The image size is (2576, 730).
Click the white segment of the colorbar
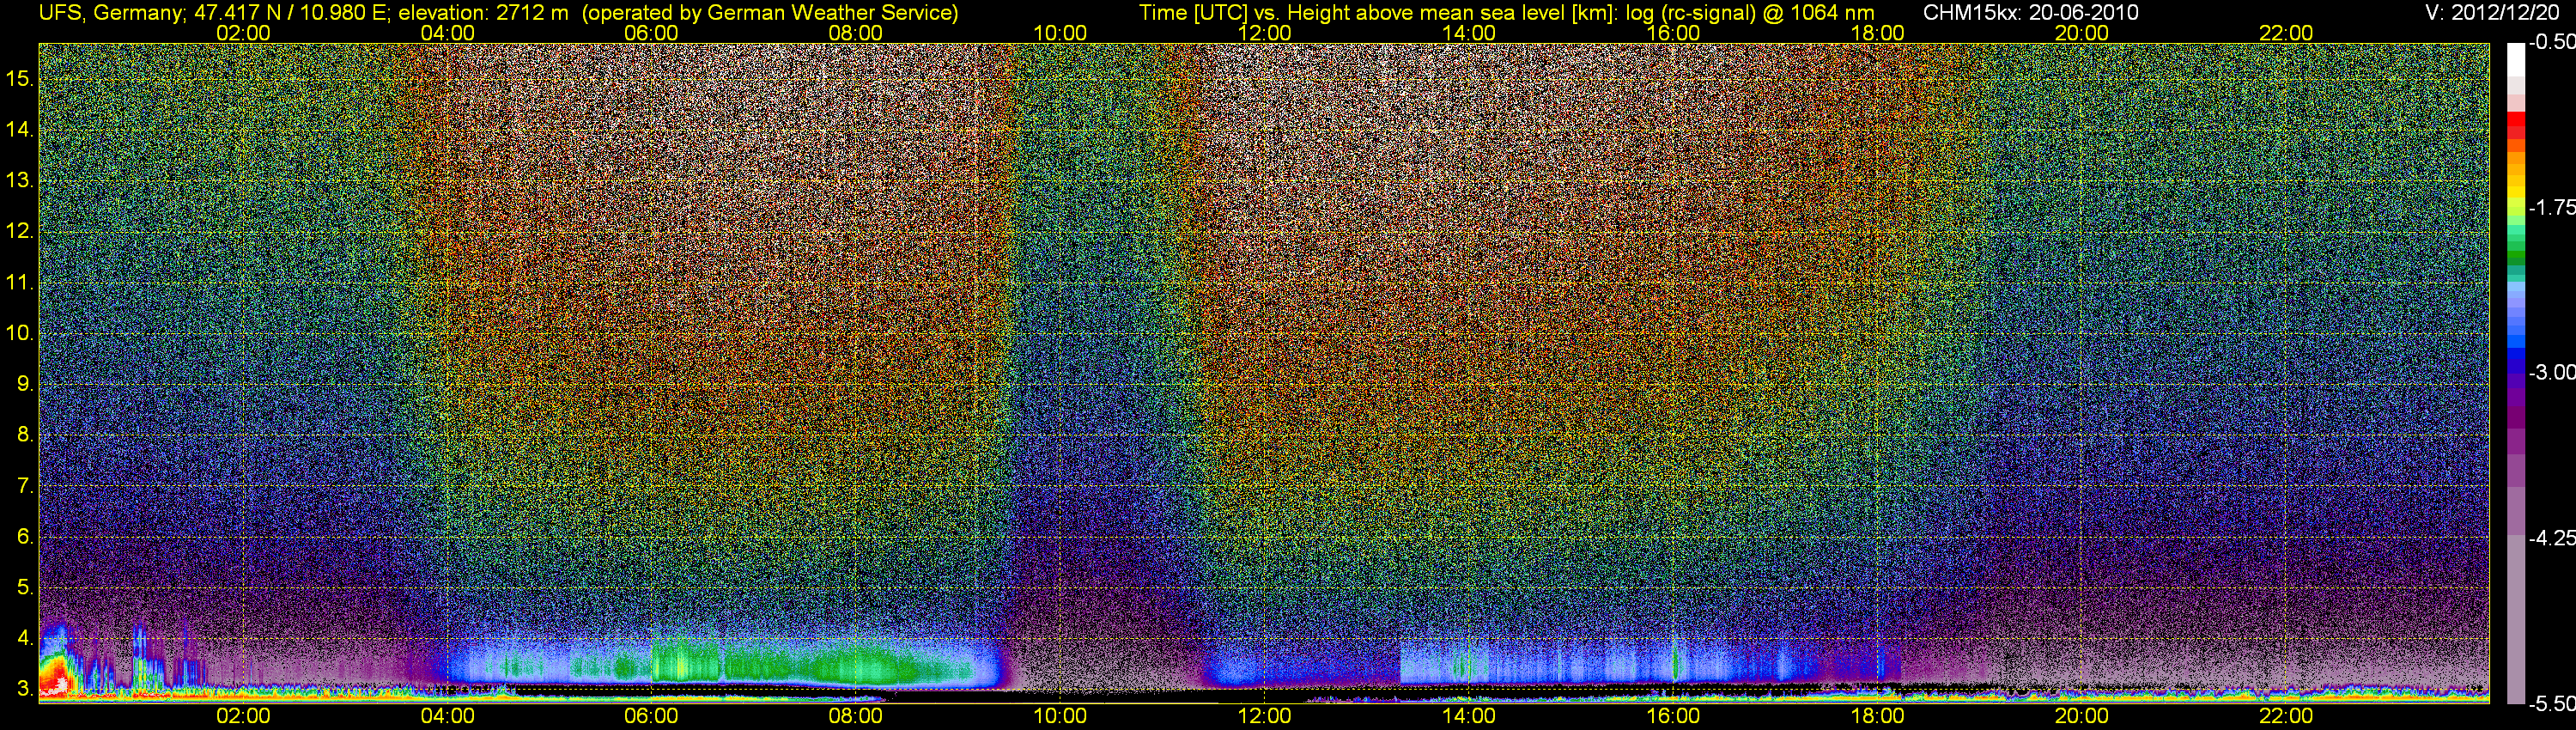tap(2516, 60)
